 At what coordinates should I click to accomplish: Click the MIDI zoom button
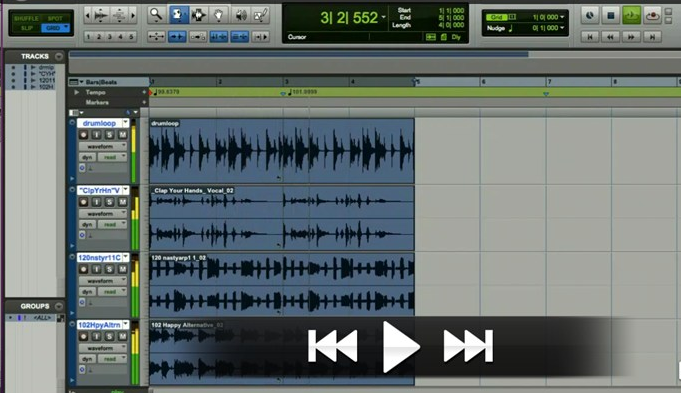point(119,16)
